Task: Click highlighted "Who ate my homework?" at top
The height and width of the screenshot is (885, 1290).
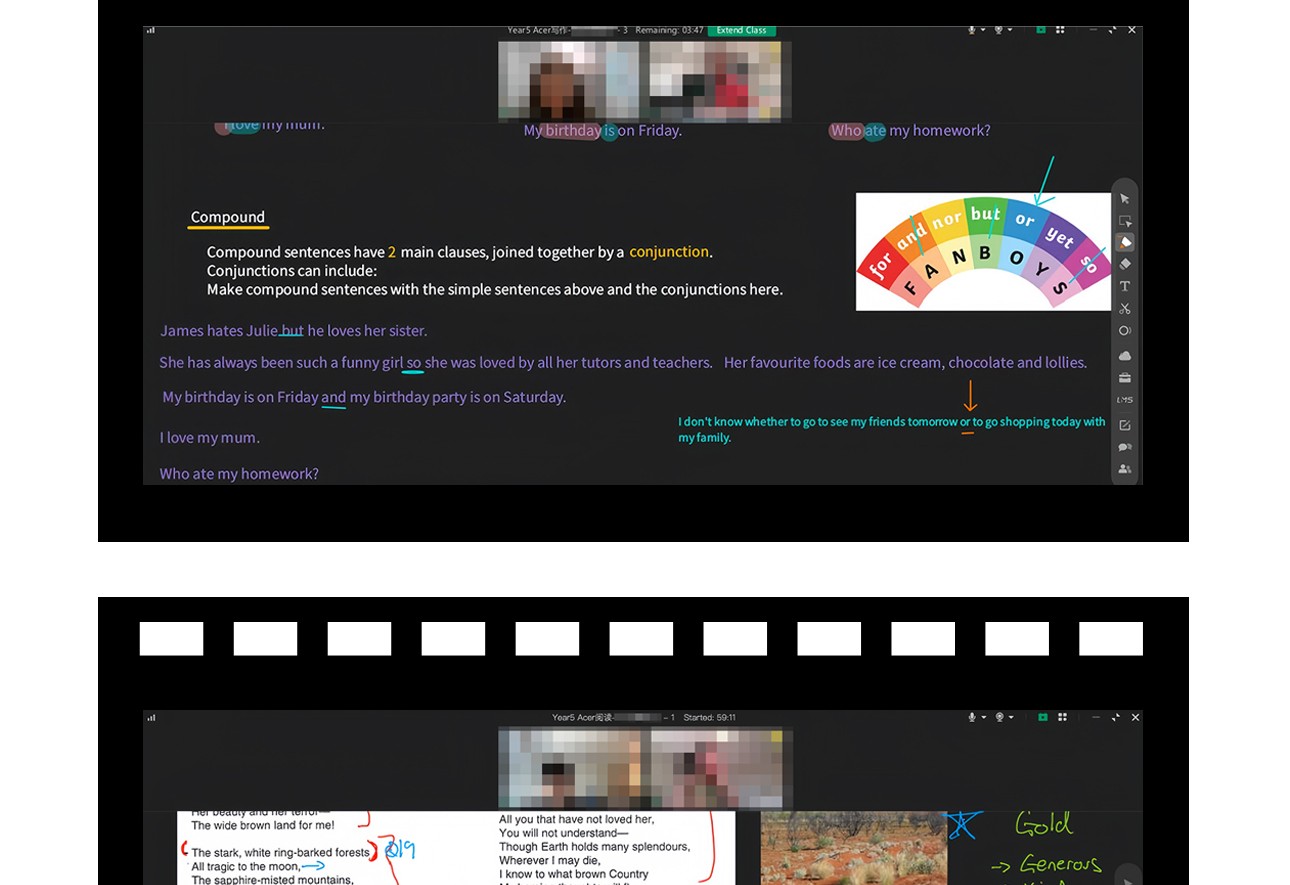Action: pyautogui.click(x=910, y=131)
